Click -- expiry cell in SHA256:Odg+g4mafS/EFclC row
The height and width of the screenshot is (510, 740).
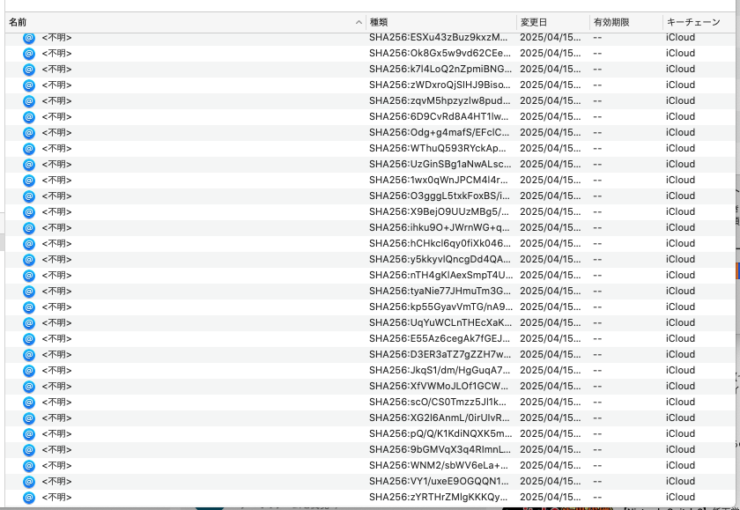[597, 133]
